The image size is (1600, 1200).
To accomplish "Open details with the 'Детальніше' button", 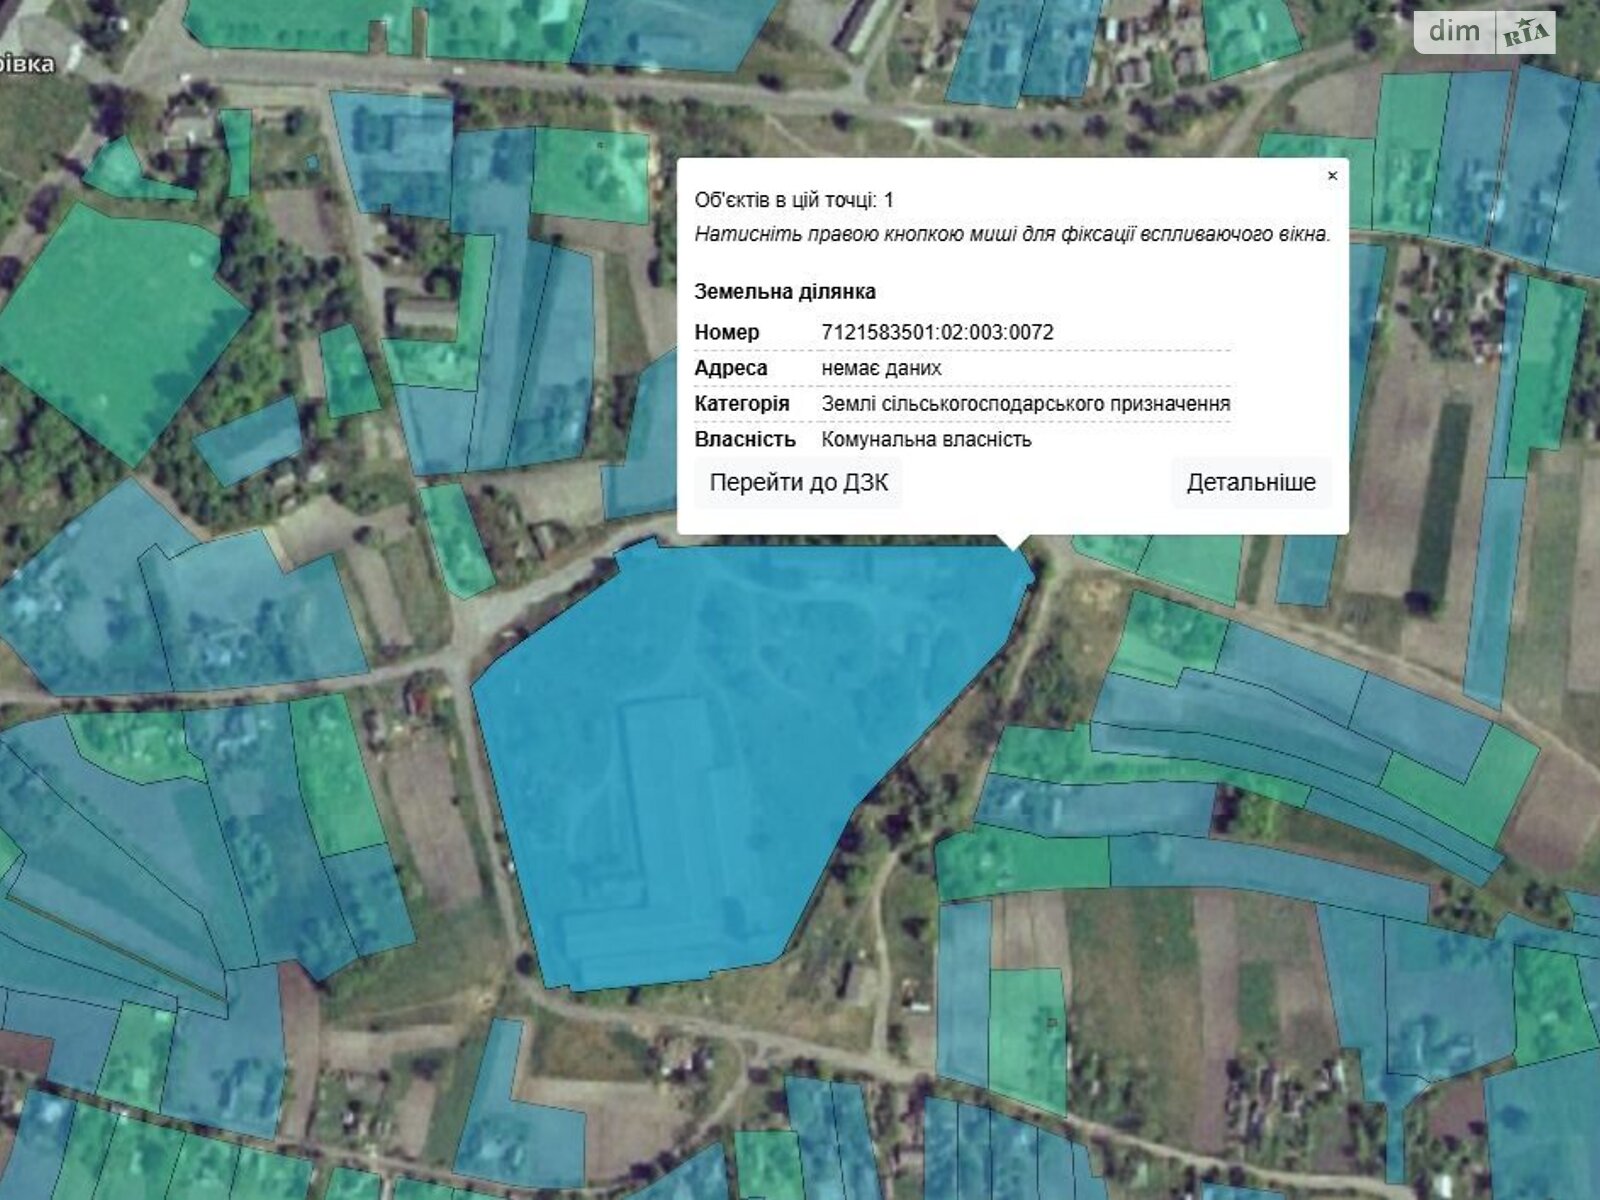I will coord(1250,483).
